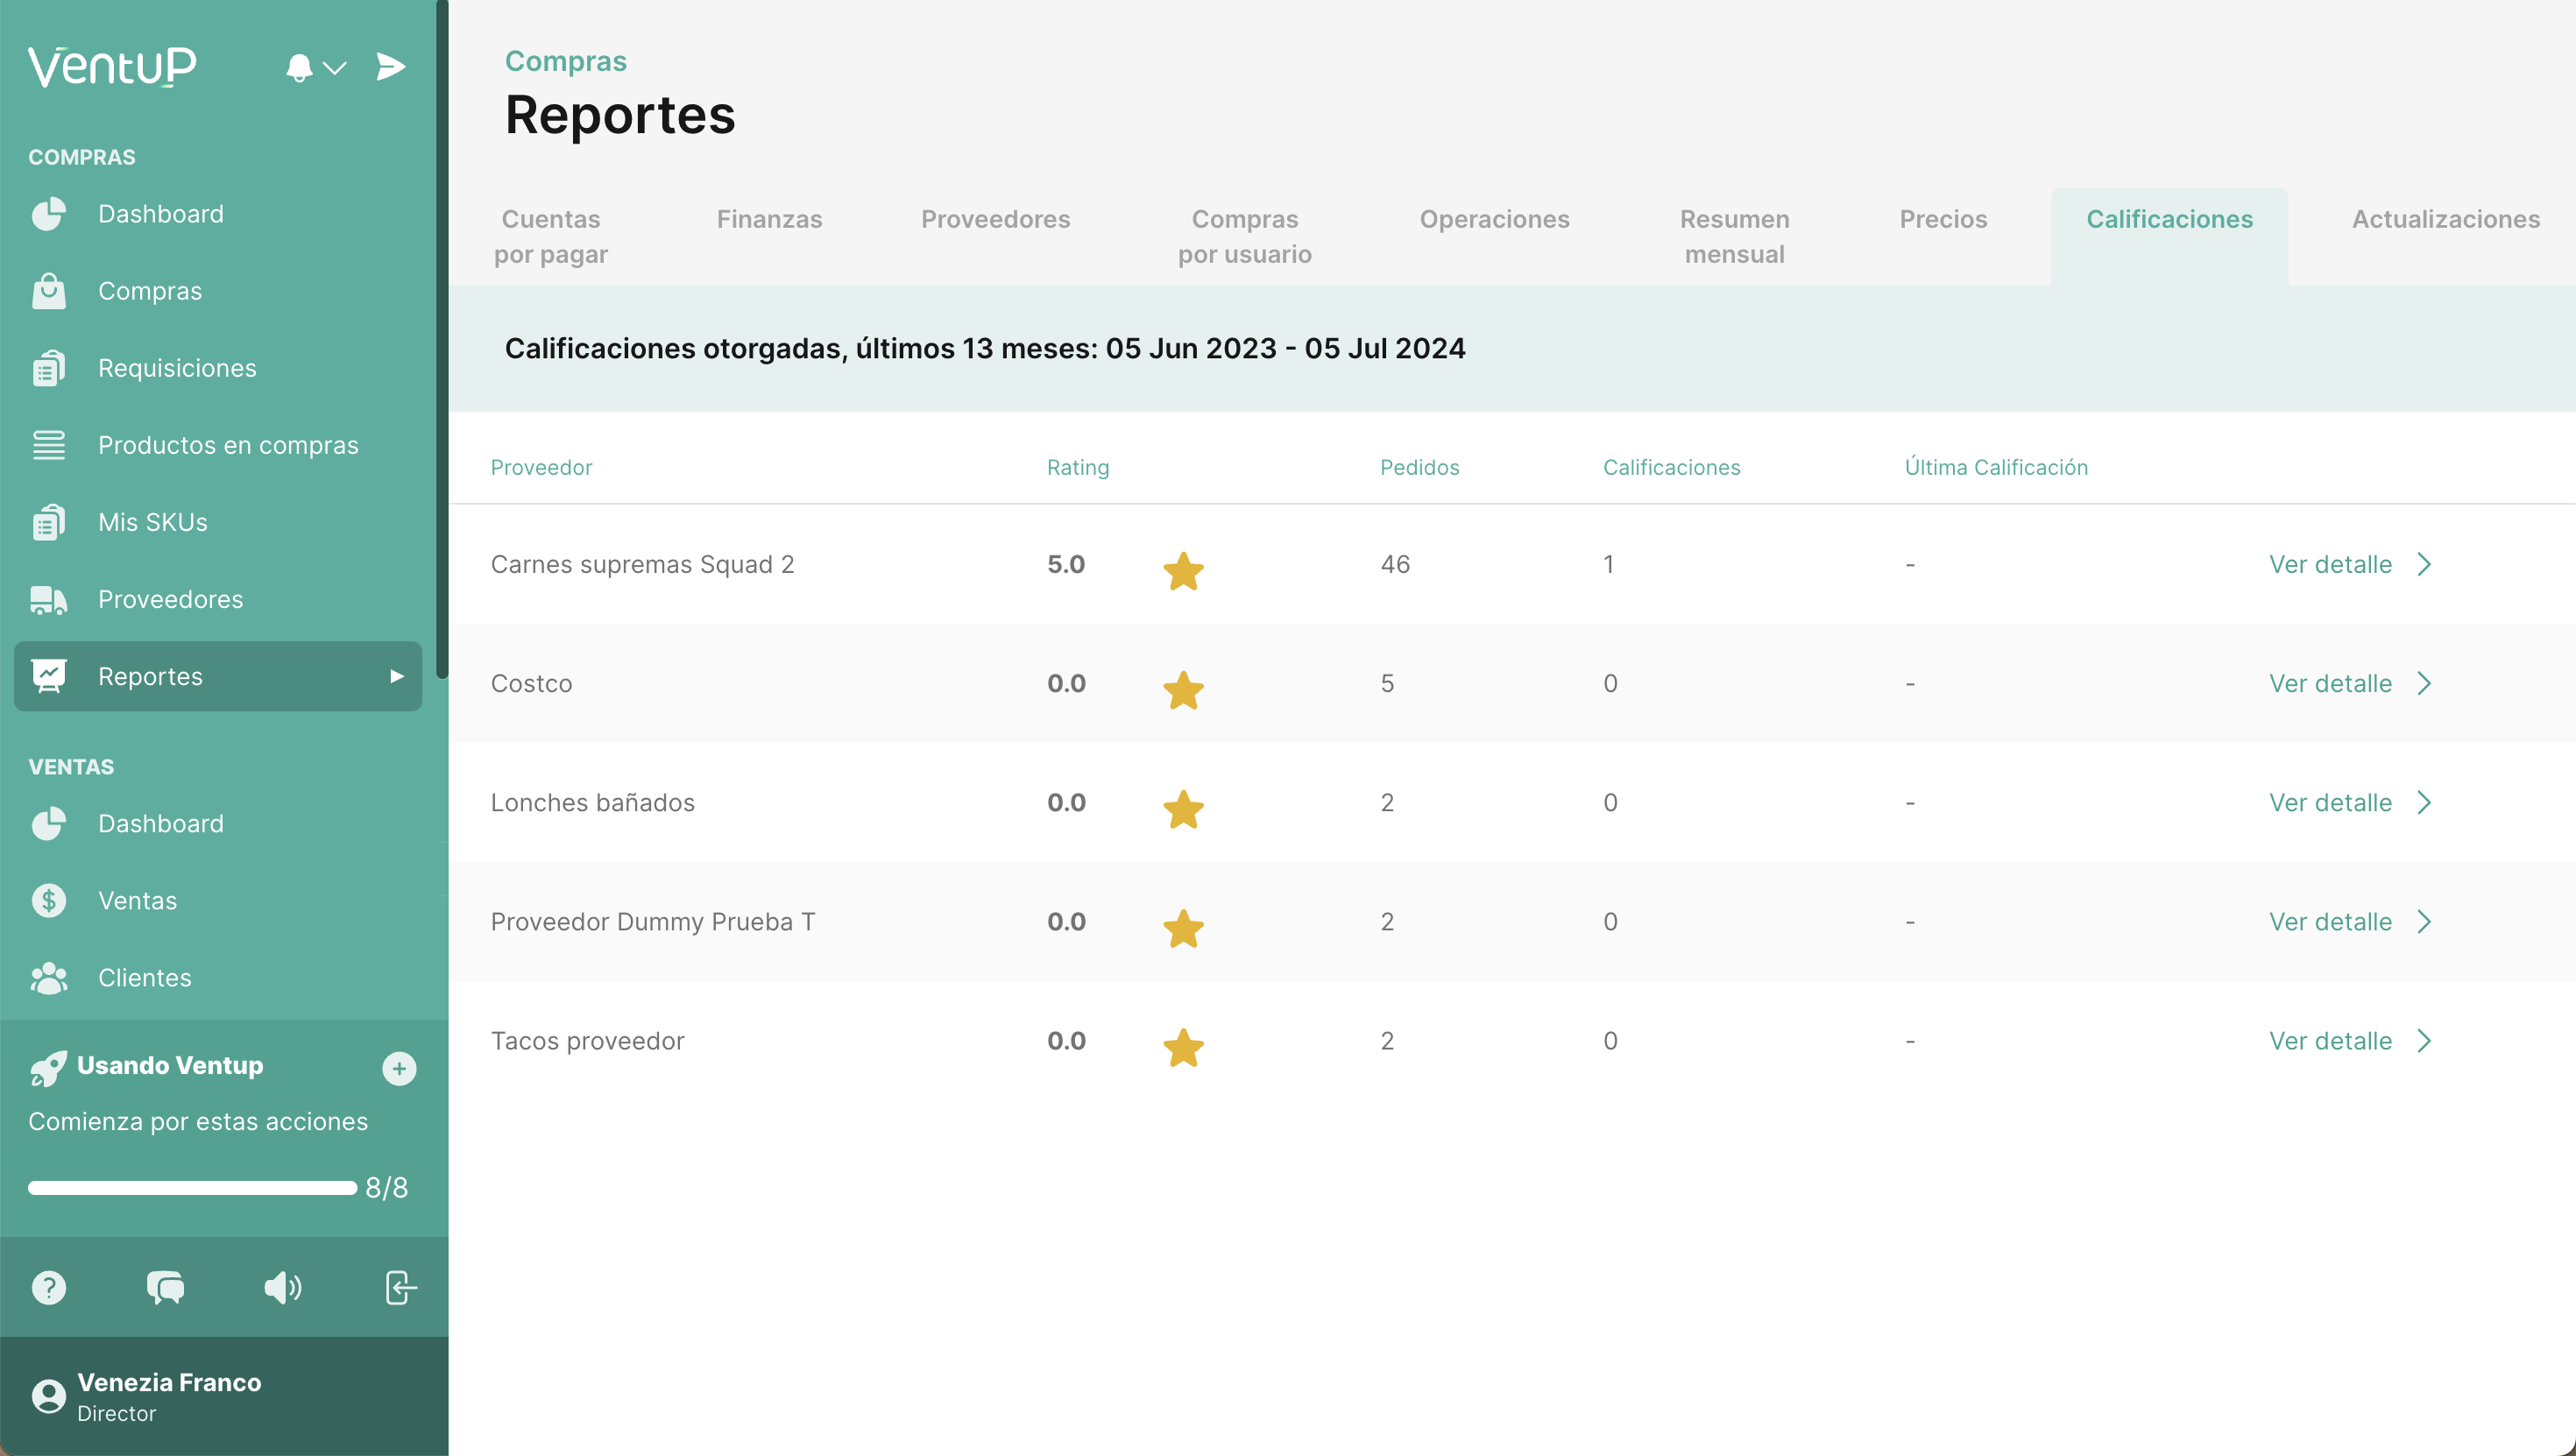Open chevron for Tacos proveedor row
Screen dimensions: 2576x1456
(x=2424, y=1041)
